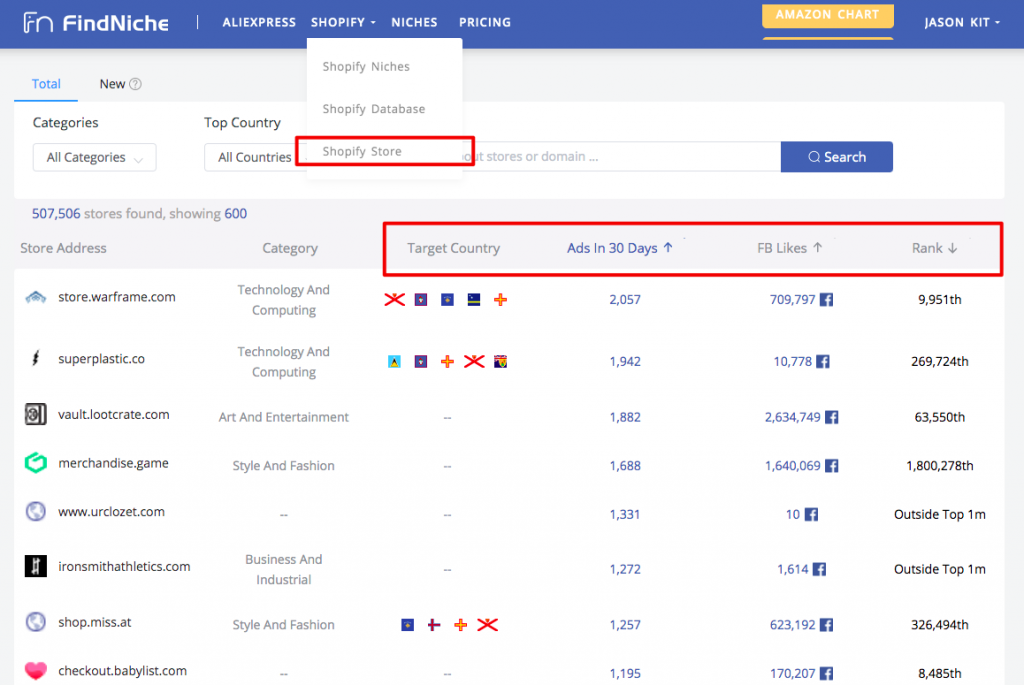Click the 9,951th rank value
1024x685 pixels.
(x=940, y=300)
